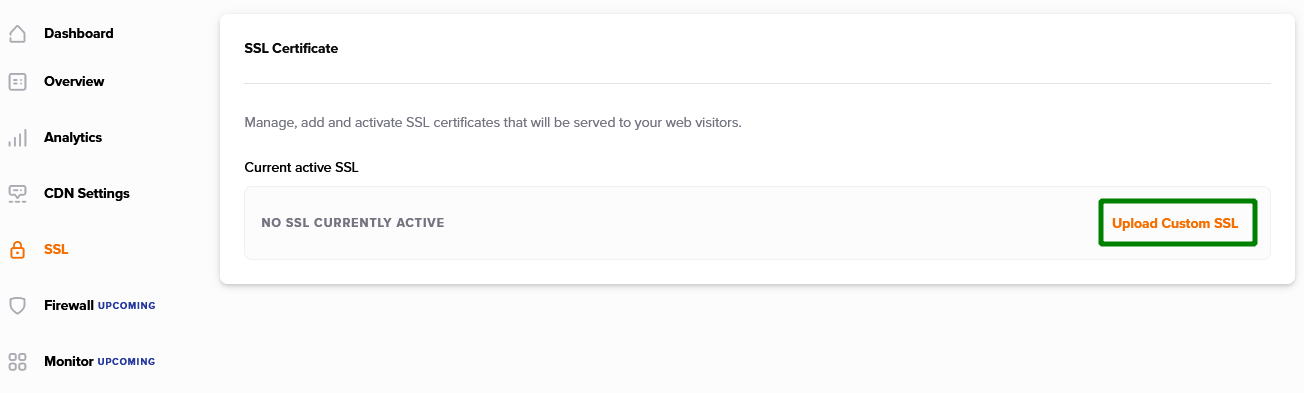1304x393 pixels.
Task: Click the Upload Custom SSL button
Action: coord(1177,223)
